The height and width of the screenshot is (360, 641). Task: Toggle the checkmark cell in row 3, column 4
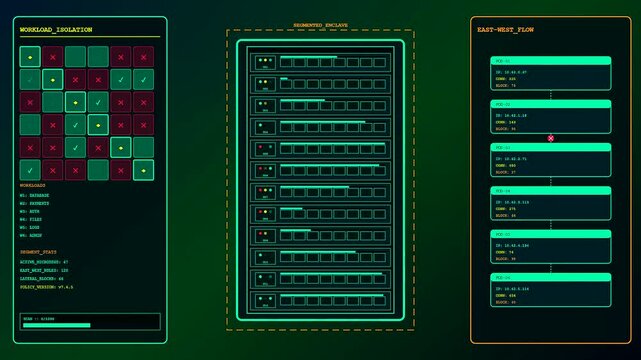point(98,102)
